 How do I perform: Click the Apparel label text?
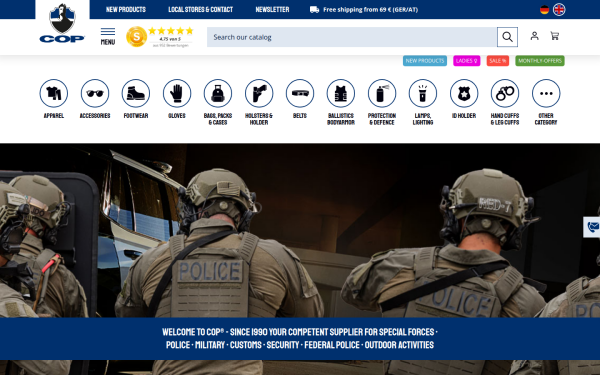click(54, 116)
